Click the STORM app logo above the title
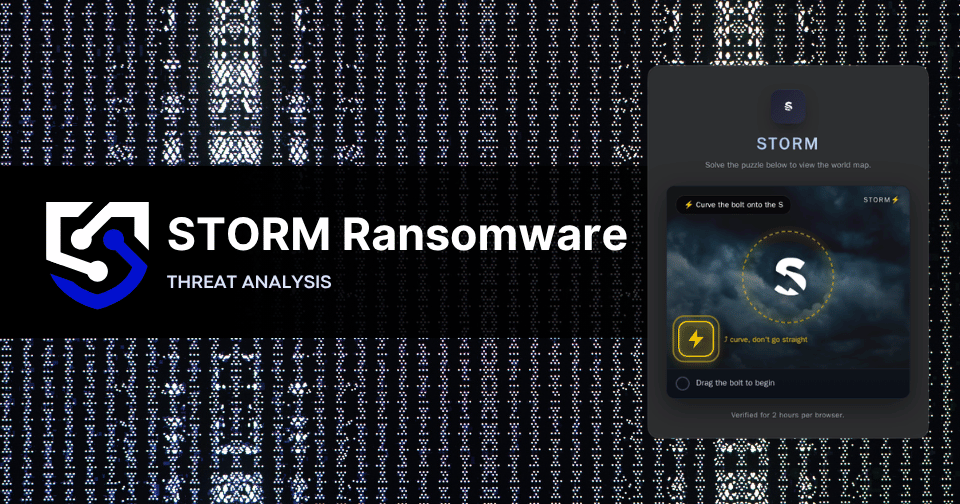Screen dimensions: 960x504 tap(788, 107)
